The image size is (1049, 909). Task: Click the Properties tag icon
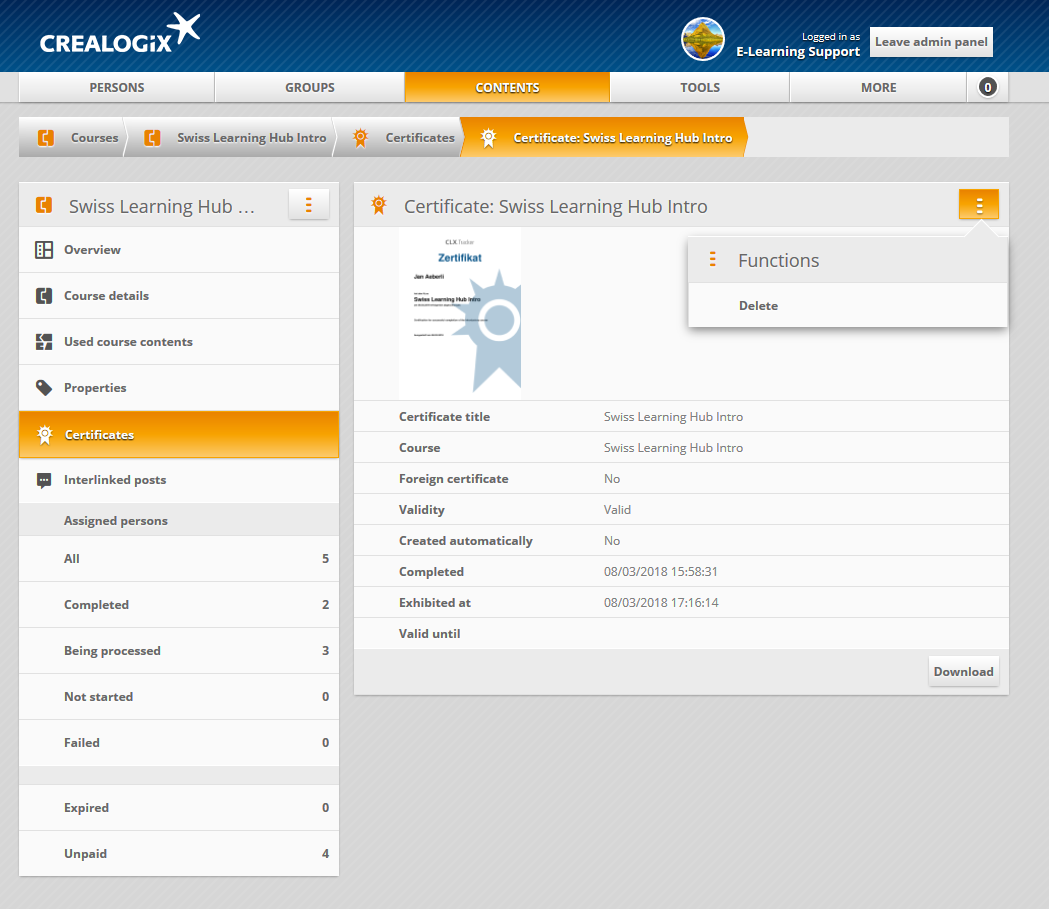(x=44, y=388)
